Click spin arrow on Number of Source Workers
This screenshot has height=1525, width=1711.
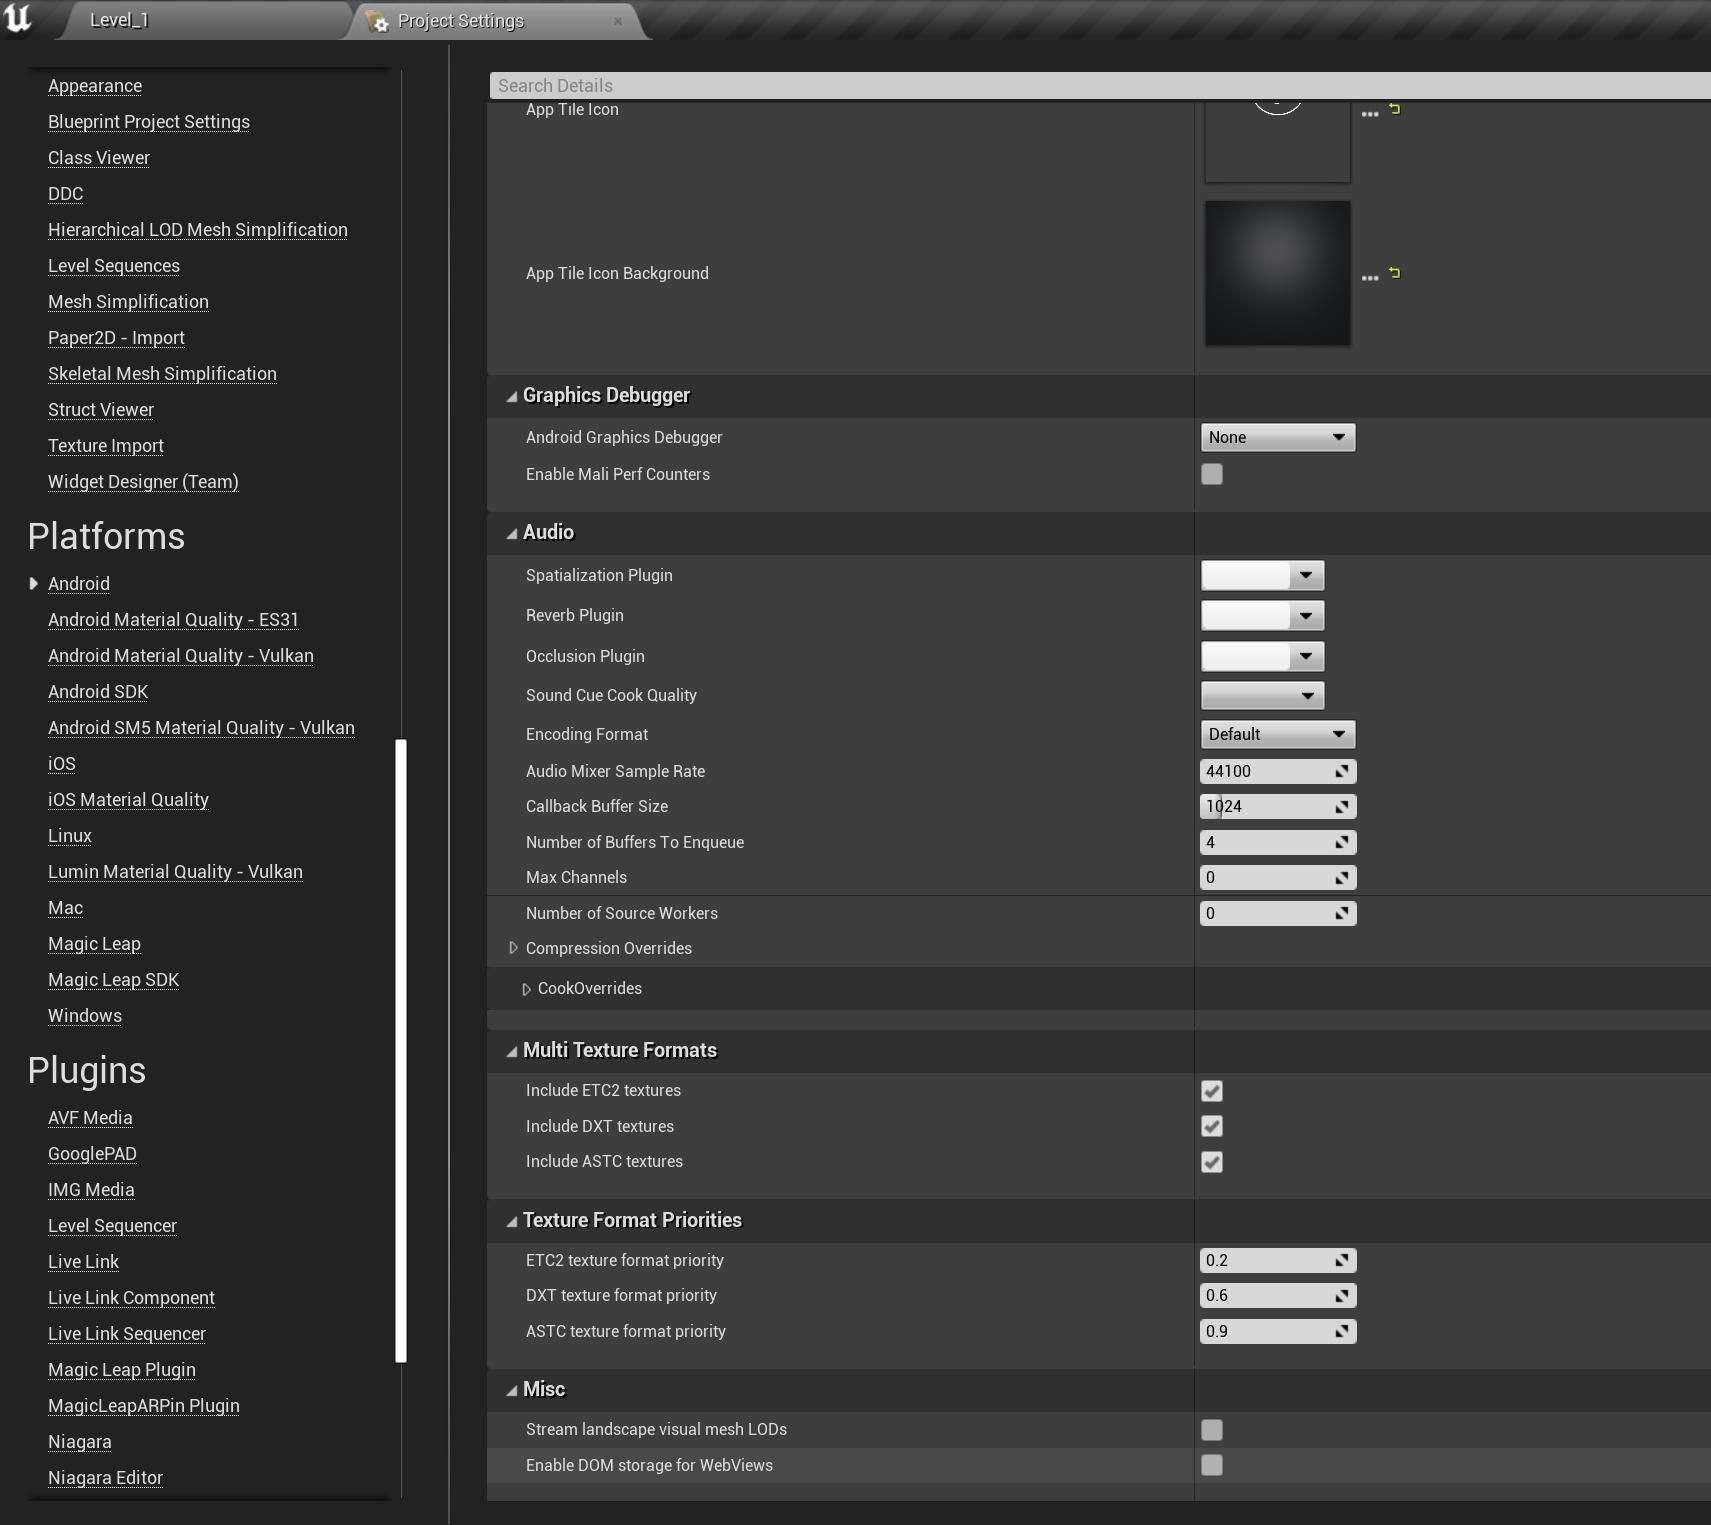[1342, 913]
